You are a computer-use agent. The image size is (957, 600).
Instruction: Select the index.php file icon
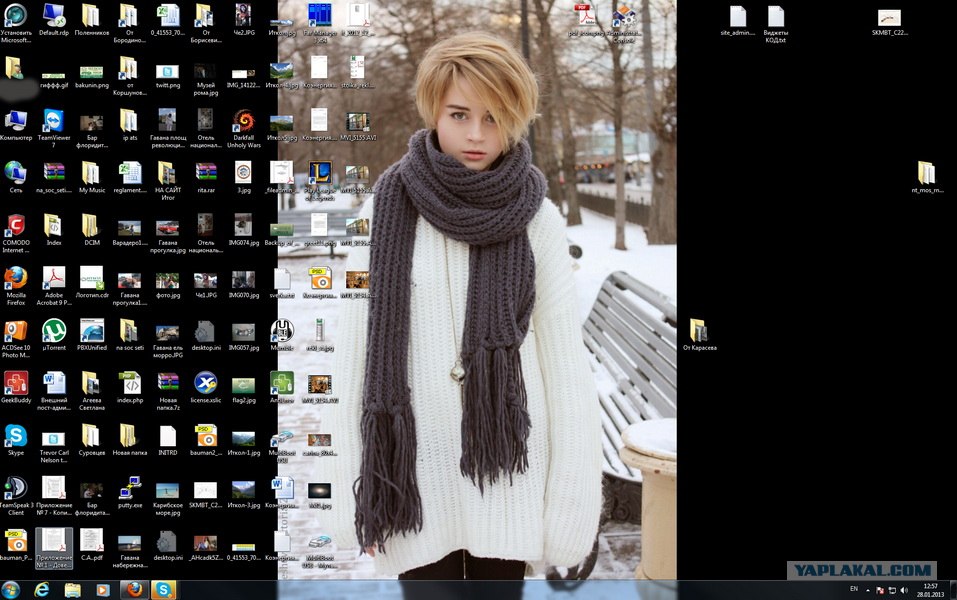click(x=130, y=384)
